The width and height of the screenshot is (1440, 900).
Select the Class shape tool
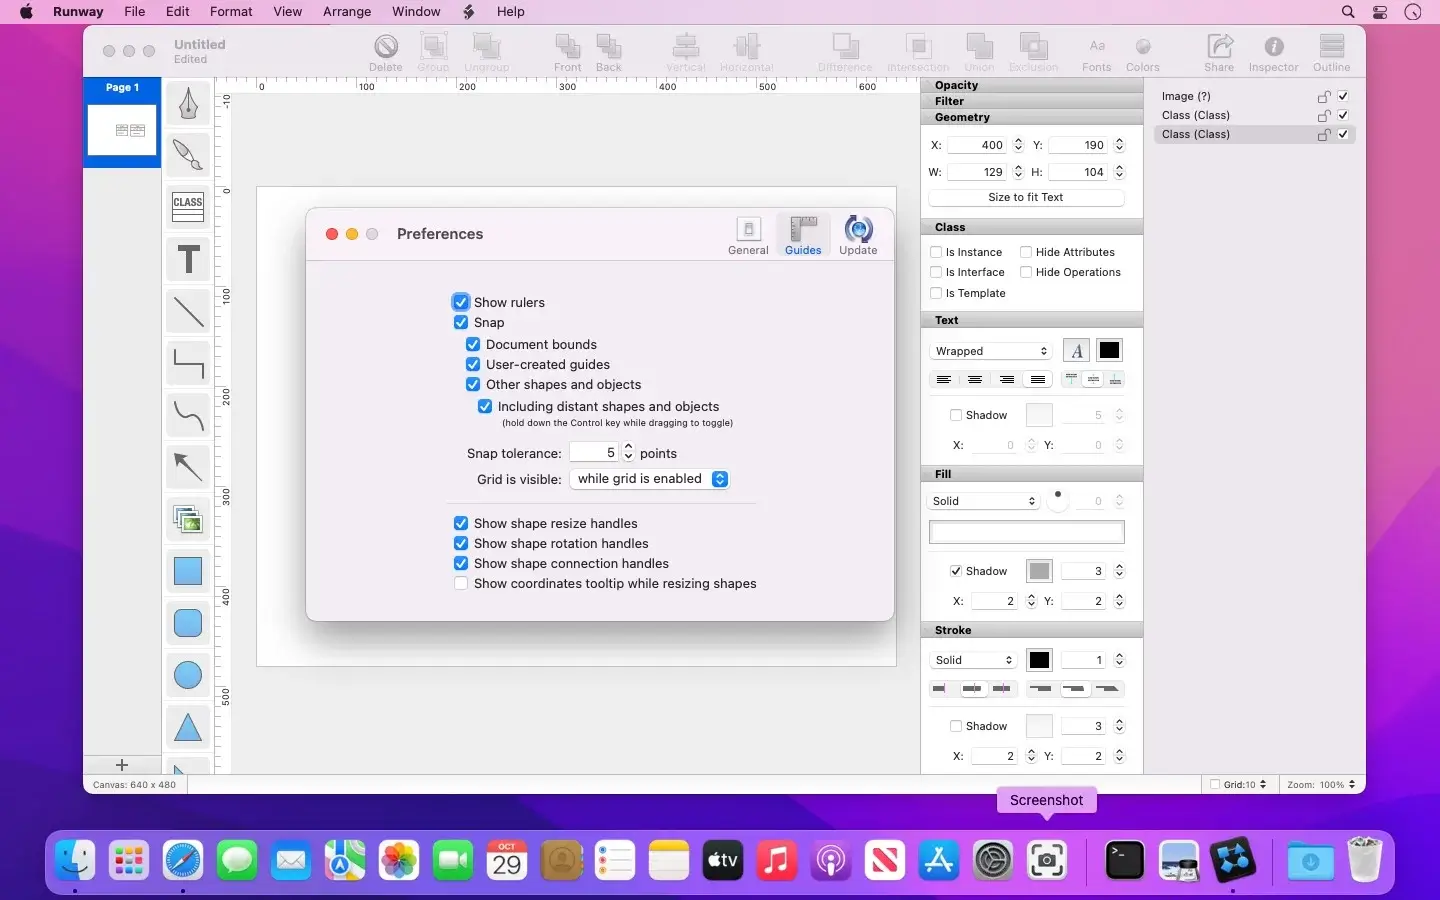pos(188,207)
